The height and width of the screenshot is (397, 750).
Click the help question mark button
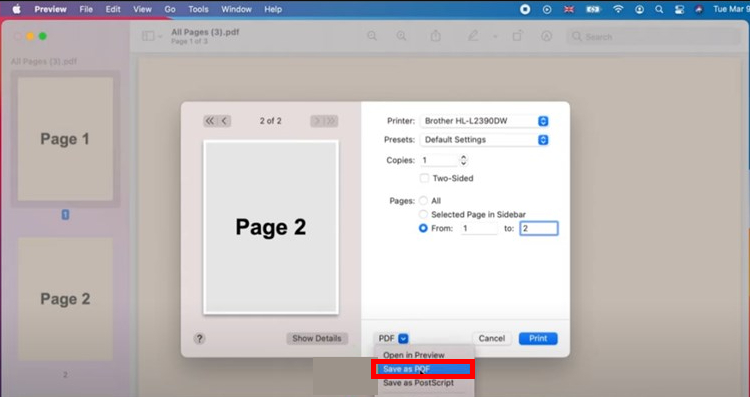pyautogui.click(x=199, y=339)
